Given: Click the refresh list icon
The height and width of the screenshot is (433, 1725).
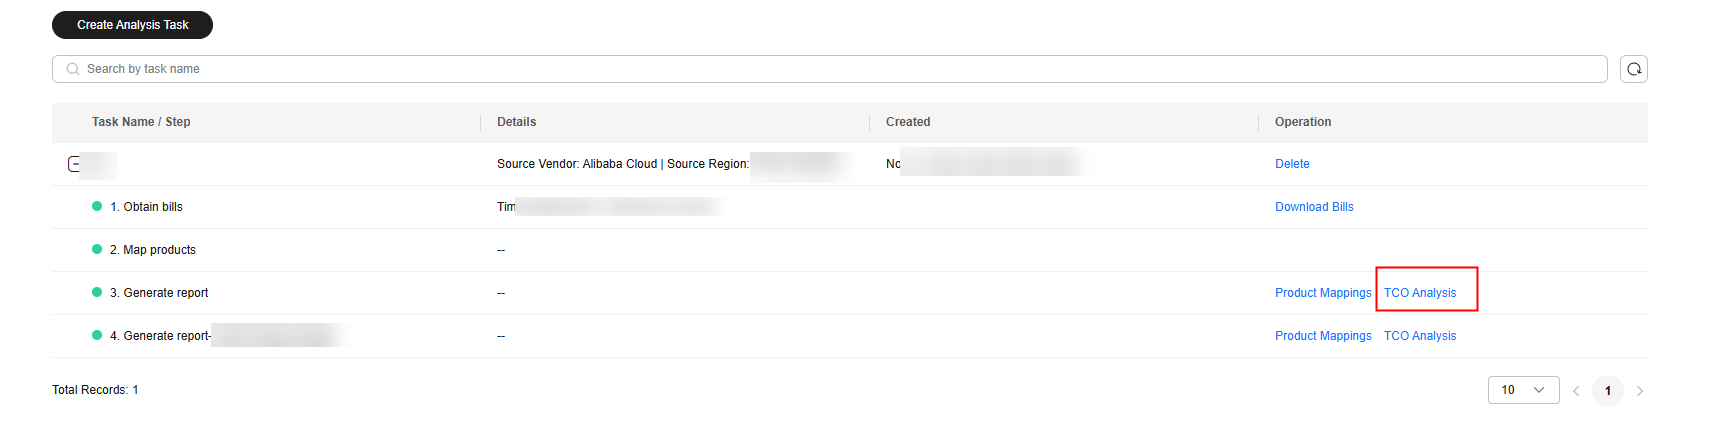Looking at the screenshot, I should click(x=1634, y=69).
